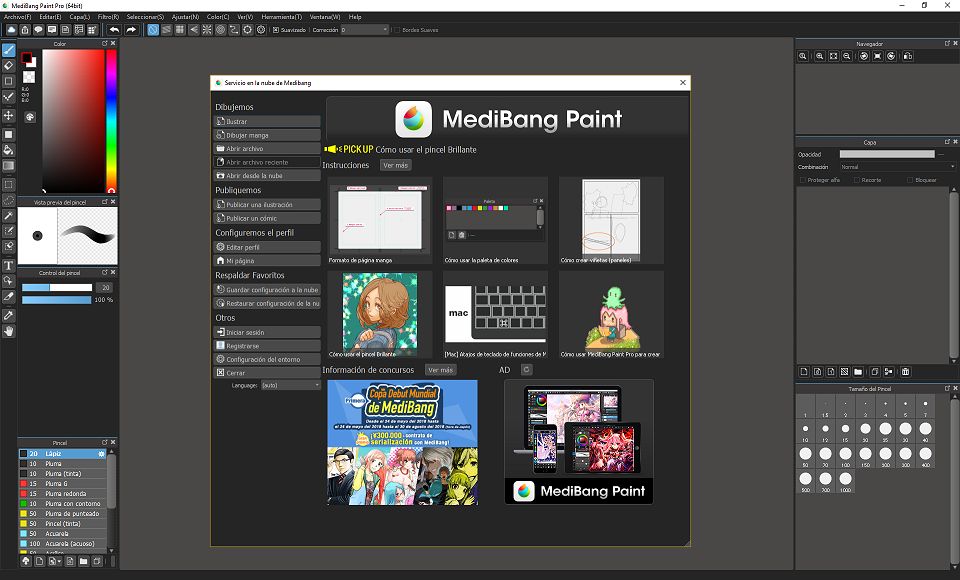This screenshot has width=960, height=580.
Task: Click Navigator zoom in icon
Action: [820, 56]
